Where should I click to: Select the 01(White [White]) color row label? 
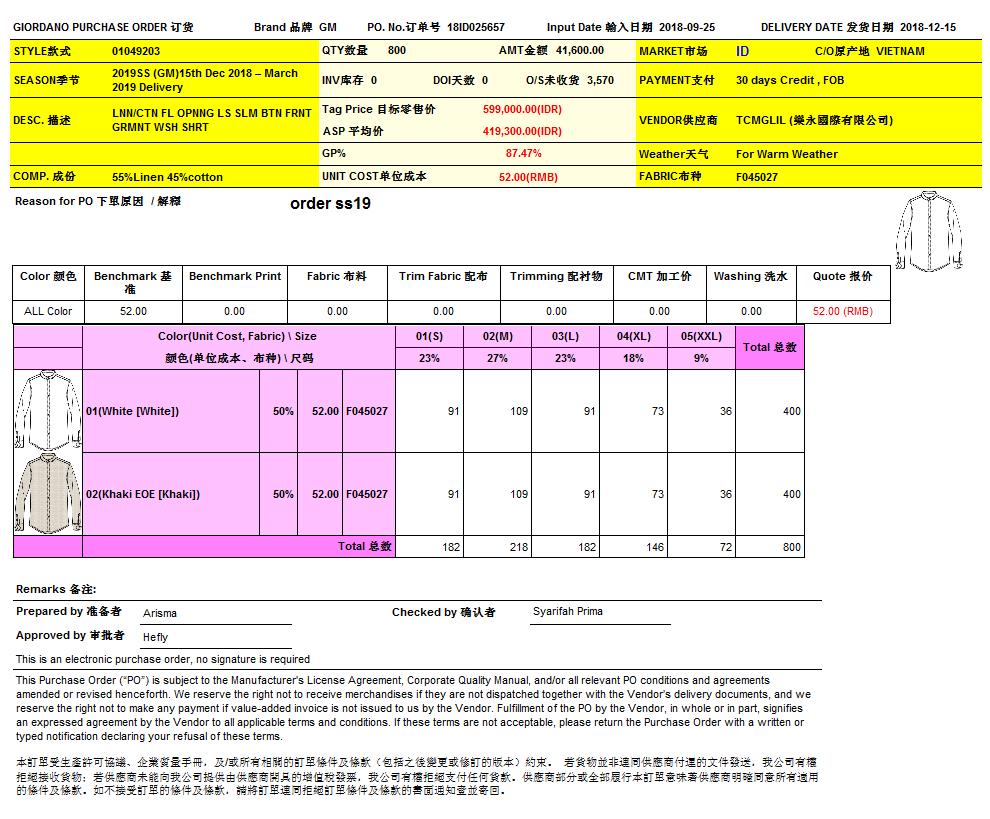tap(132, 411)
